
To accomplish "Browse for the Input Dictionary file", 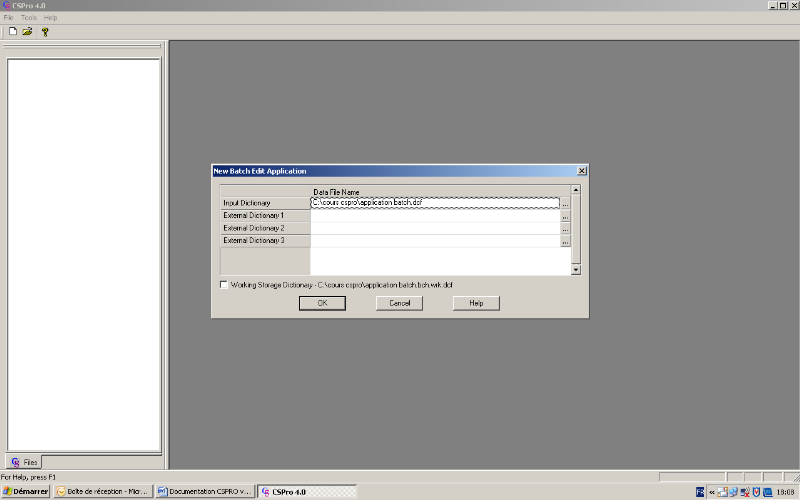I will click(x=565, y=203).
